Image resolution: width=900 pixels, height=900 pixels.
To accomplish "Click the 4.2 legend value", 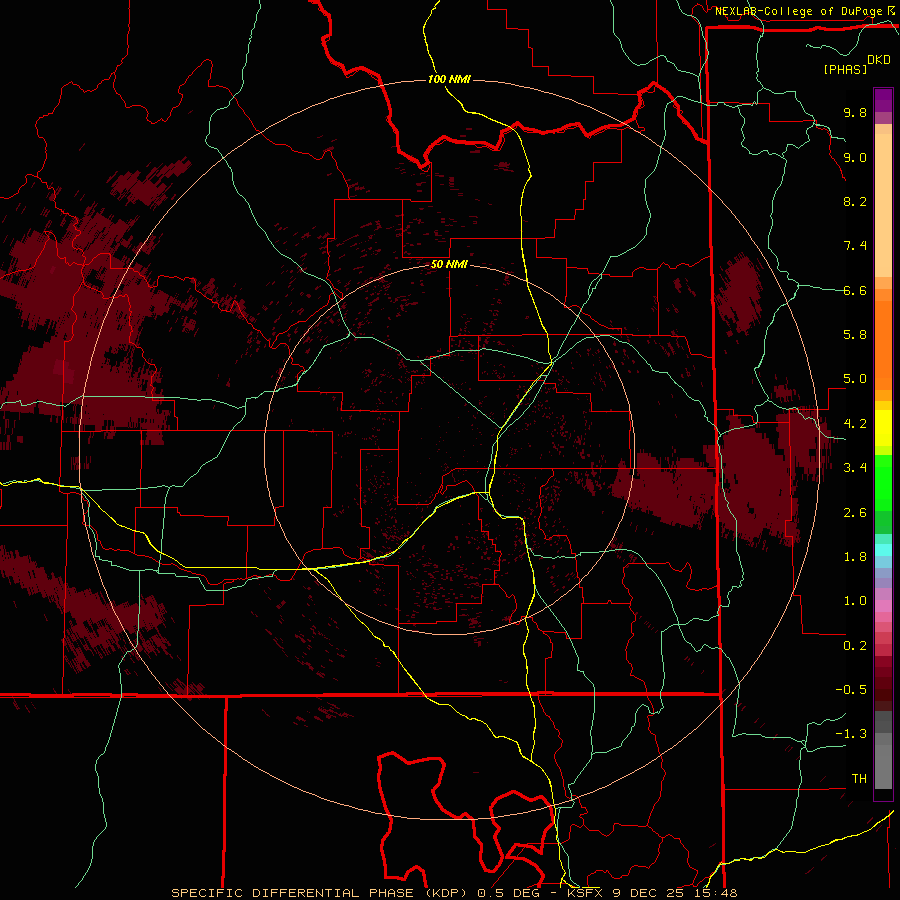I will (855, 424).
